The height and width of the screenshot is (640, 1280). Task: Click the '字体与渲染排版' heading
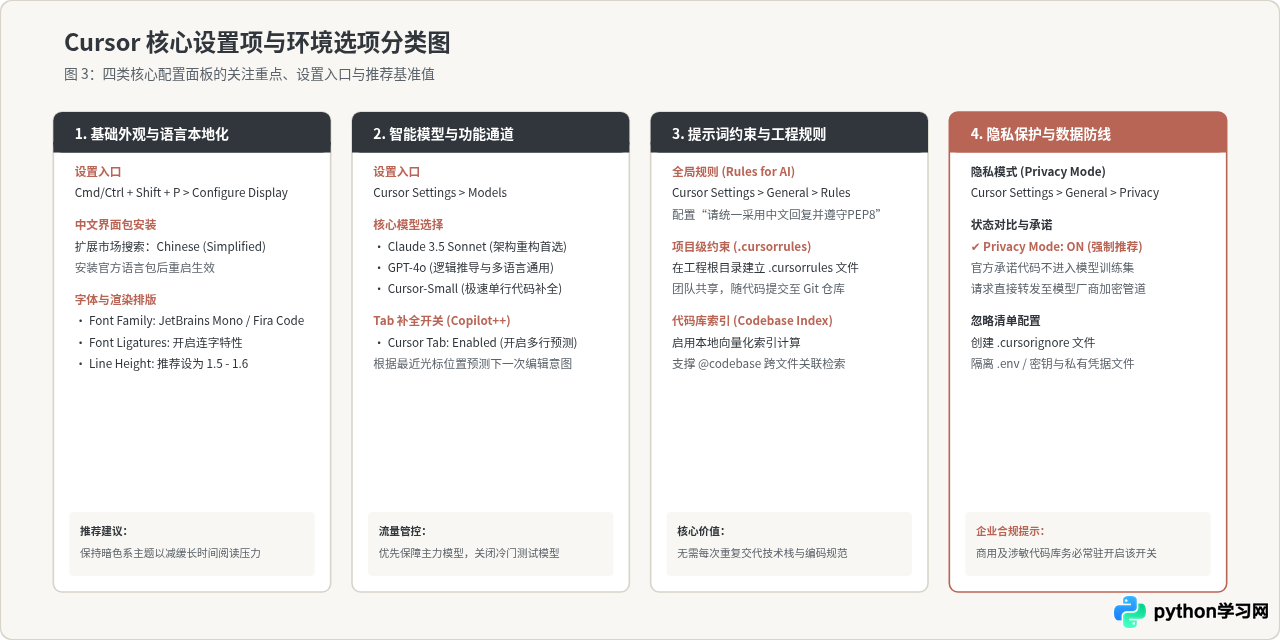[116, 300]
